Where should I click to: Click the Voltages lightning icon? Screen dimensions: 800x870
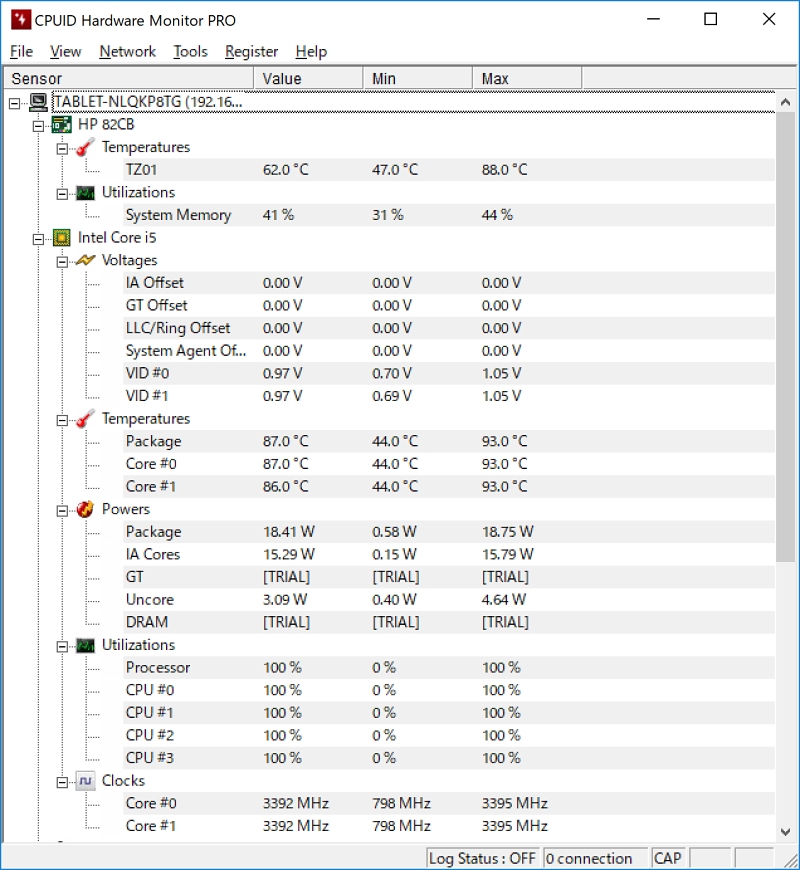85,260
